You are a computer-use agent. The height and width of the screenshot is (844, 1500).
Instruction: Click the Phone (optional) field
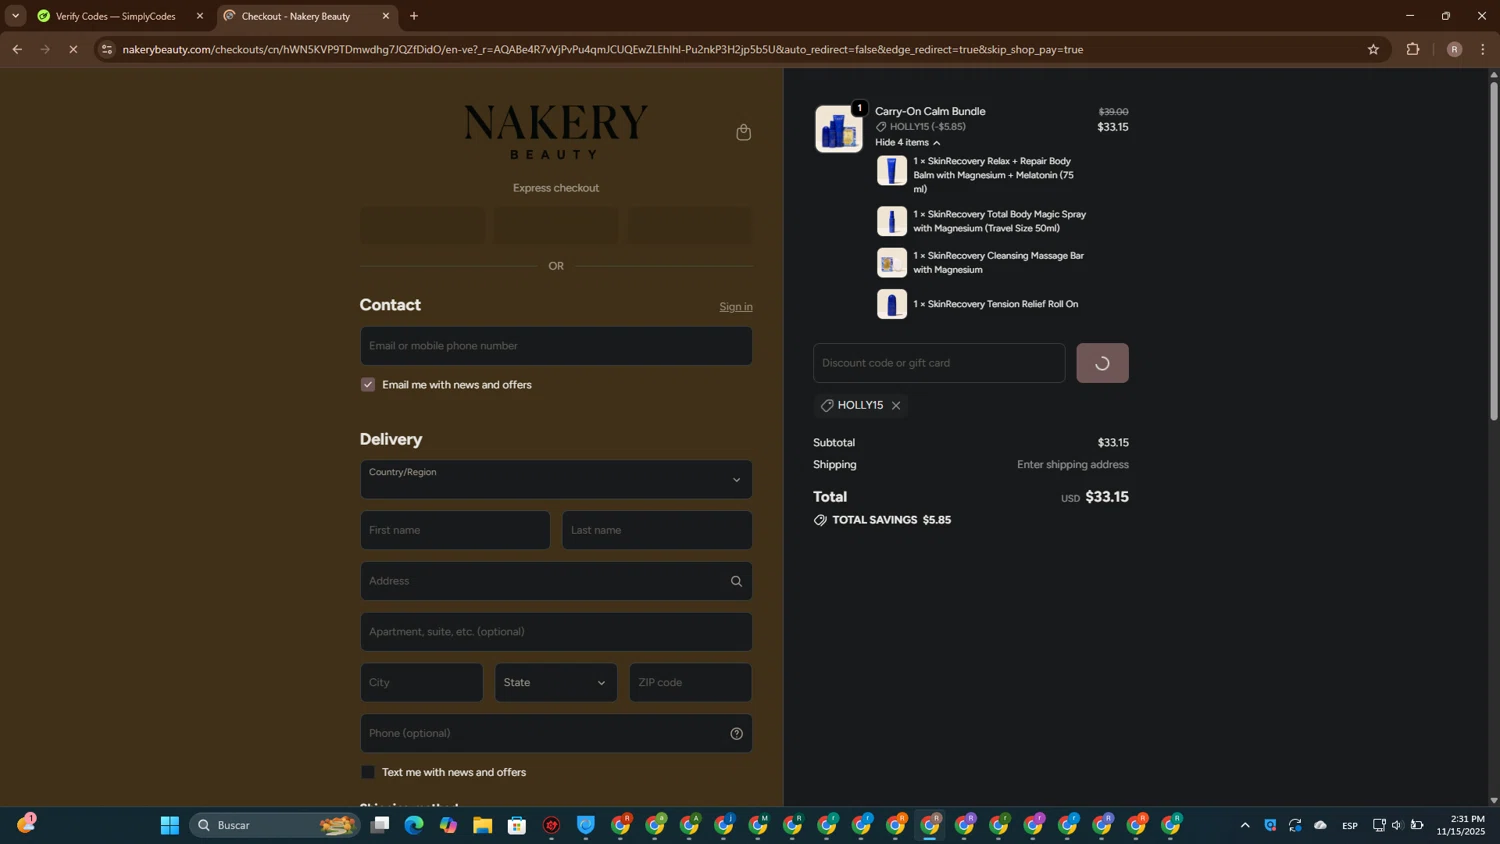(x=556, y=733)
